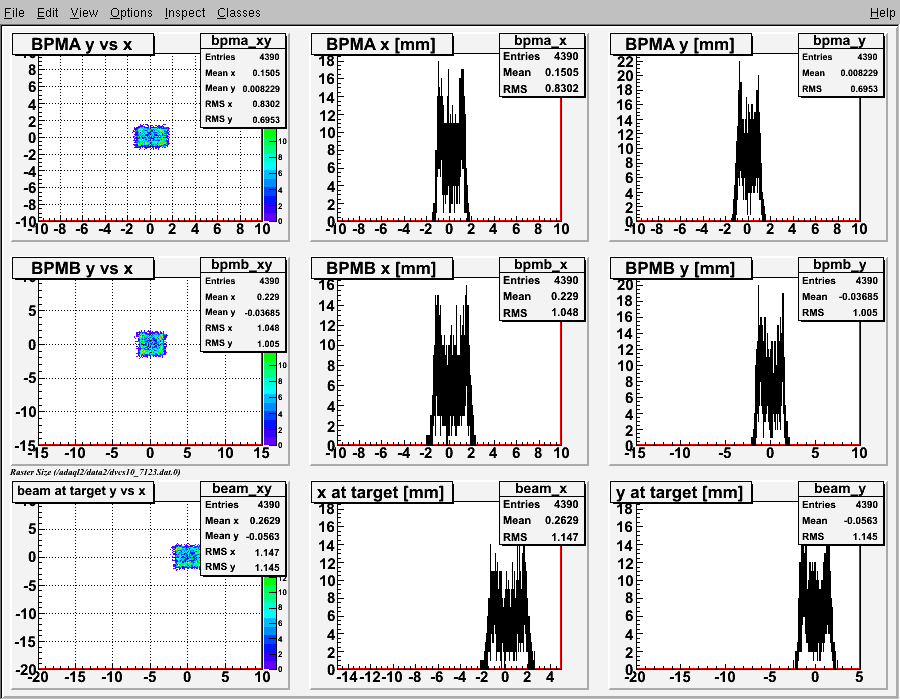900x700 pixels.
Task: Click Mean 0.229 in bpmb_x stats
Action: point(541,296)
